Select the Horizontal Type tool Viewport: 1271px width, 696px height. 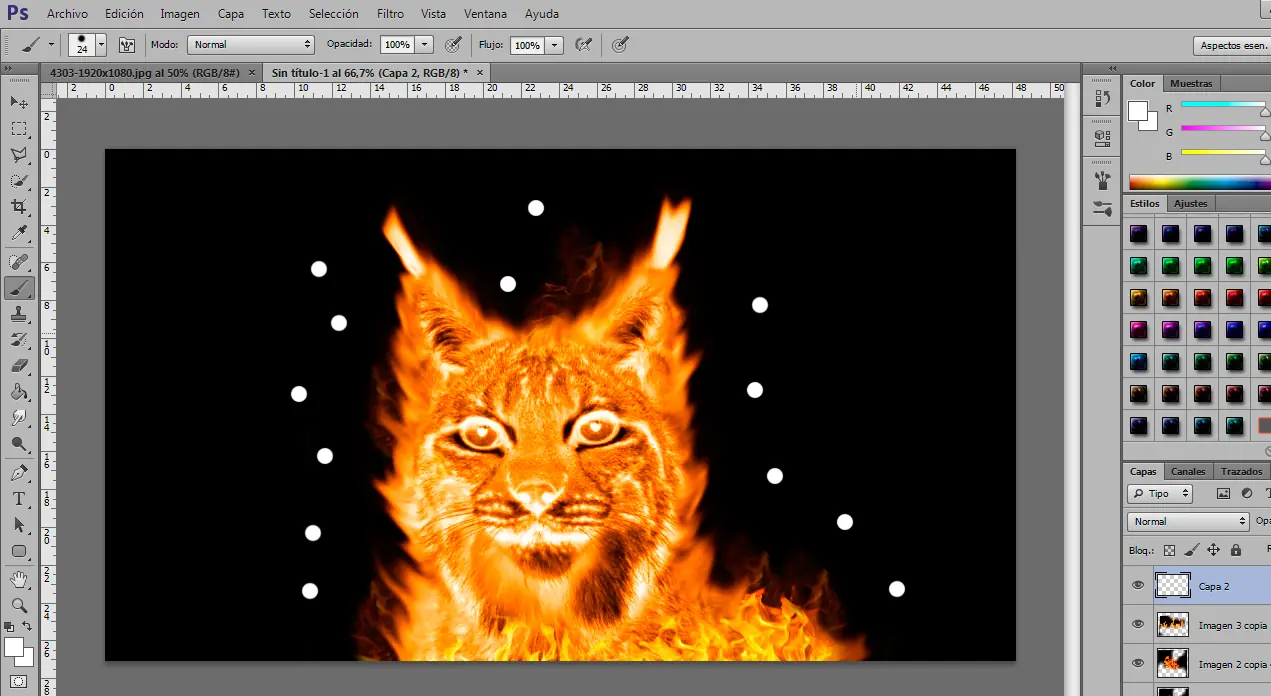(x=19, y=499)
